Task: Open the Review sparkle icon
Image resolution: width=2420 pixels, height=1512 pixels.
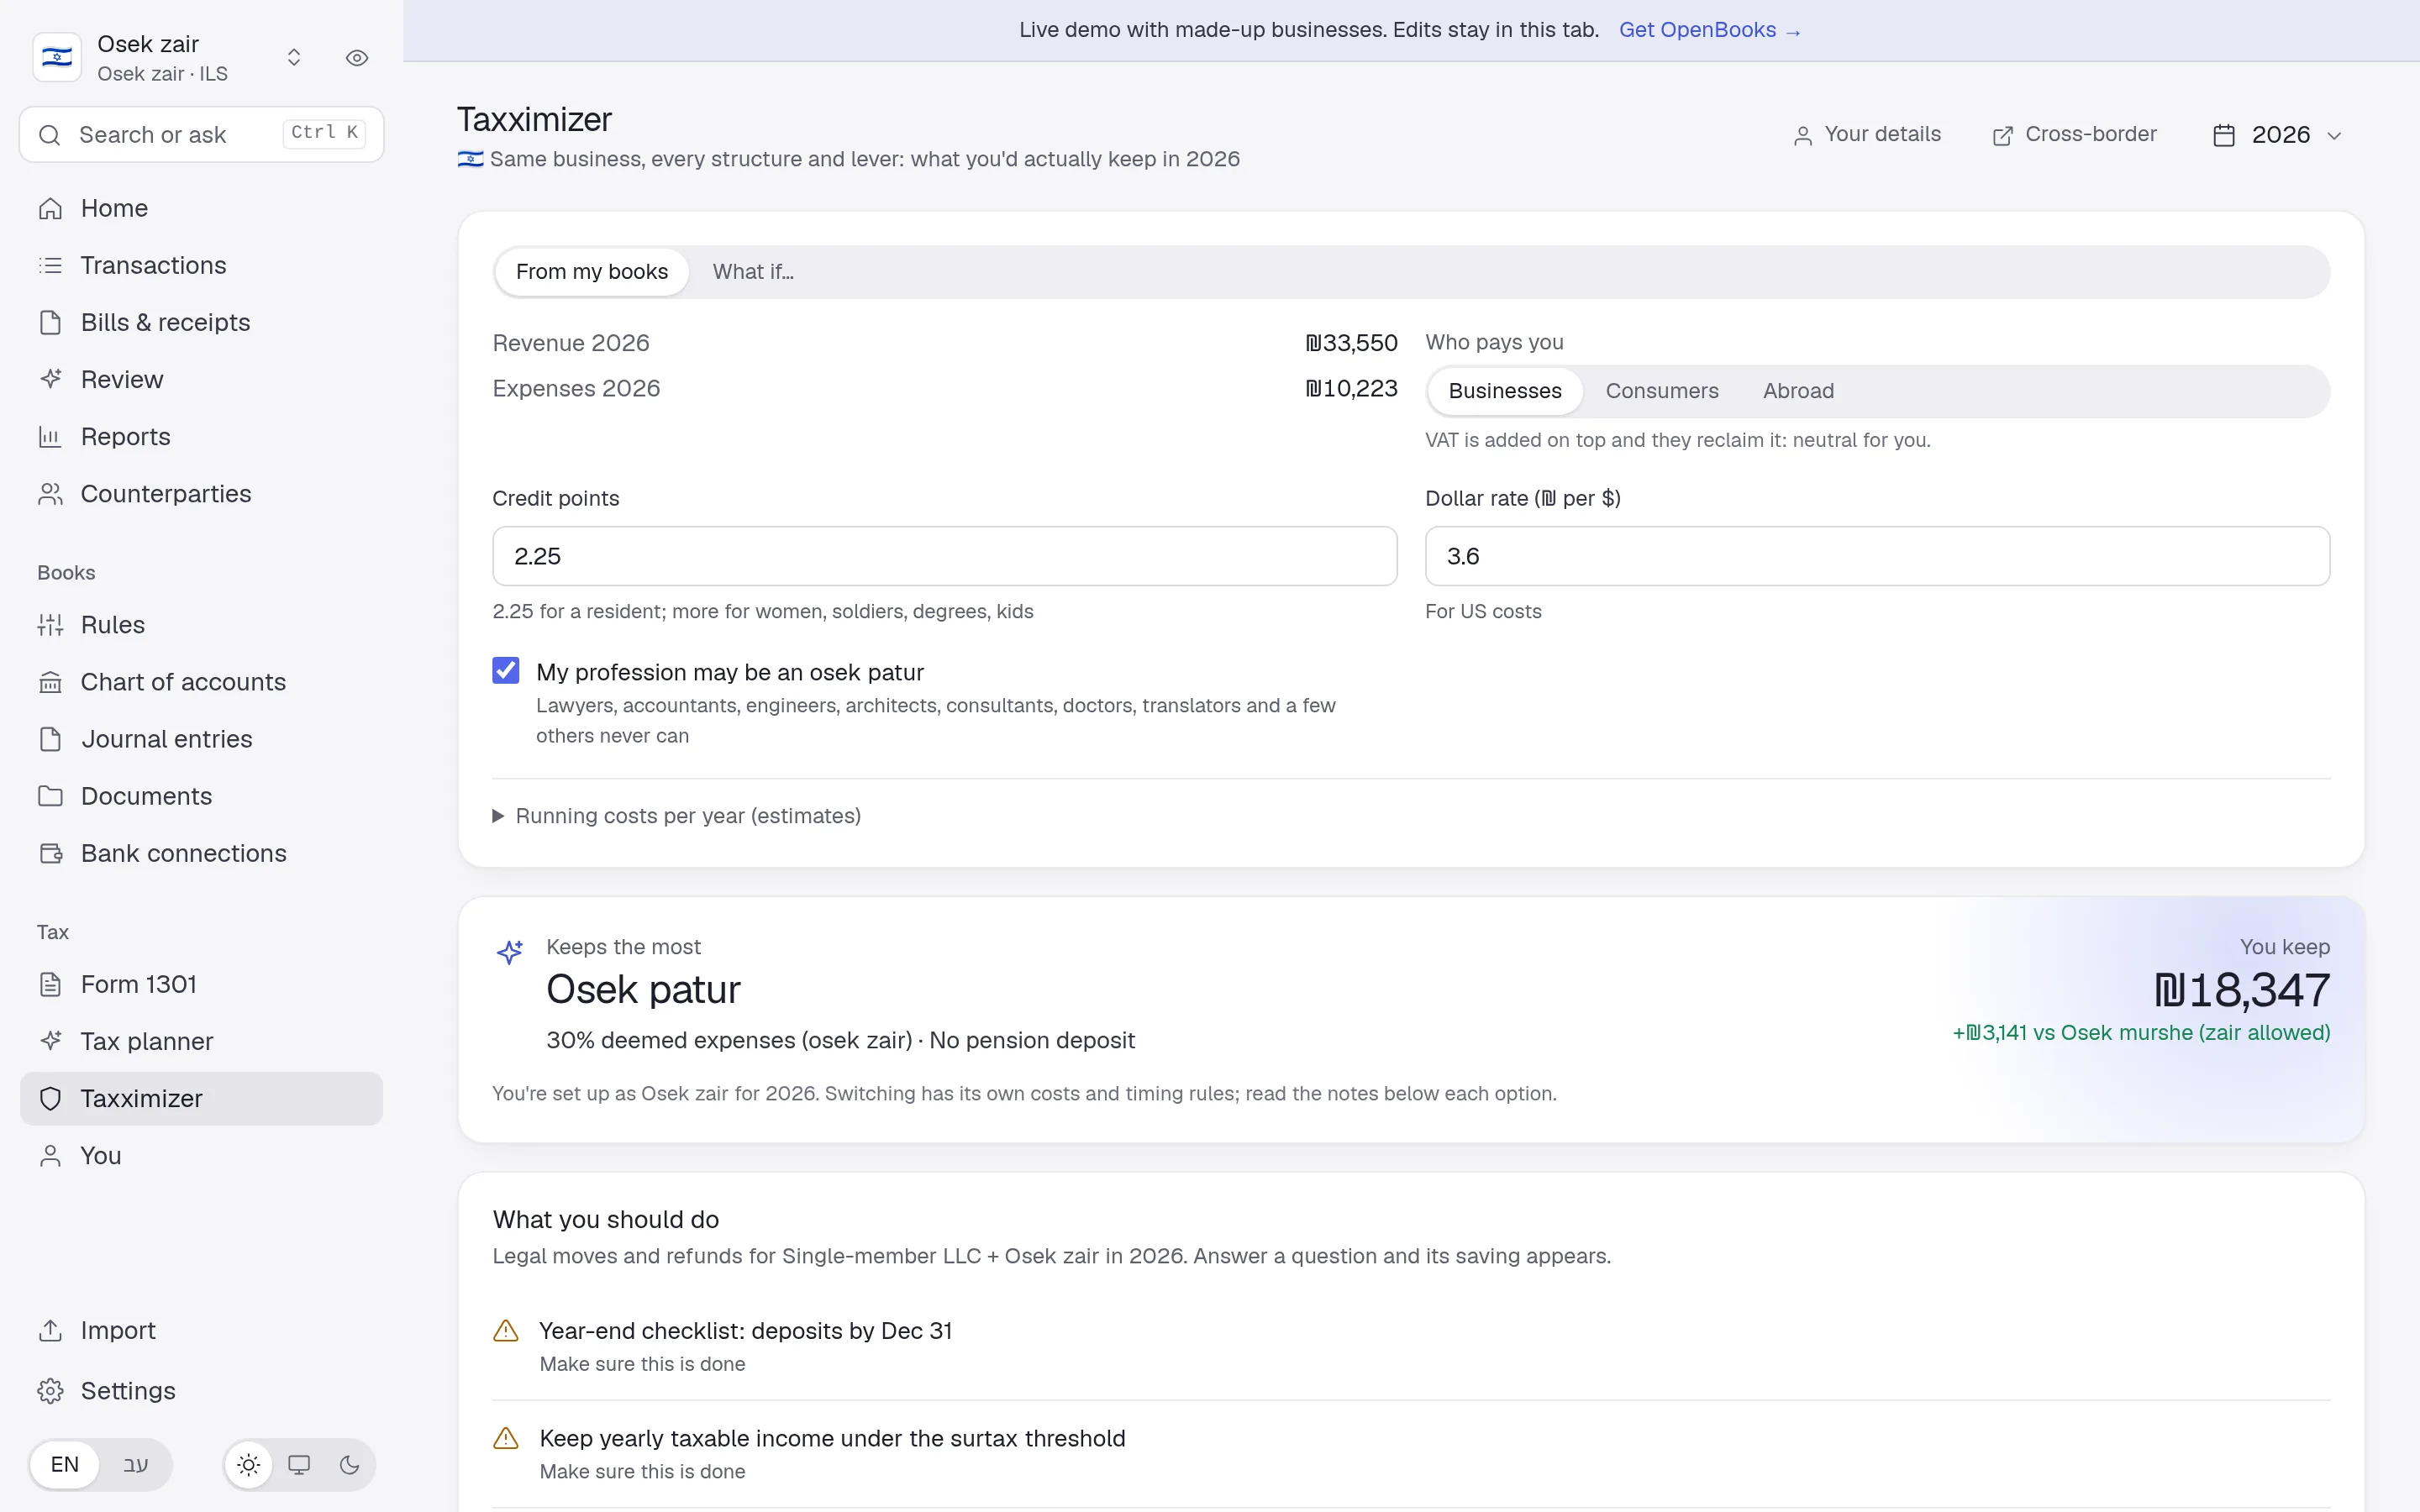Action: coord(50,379)
